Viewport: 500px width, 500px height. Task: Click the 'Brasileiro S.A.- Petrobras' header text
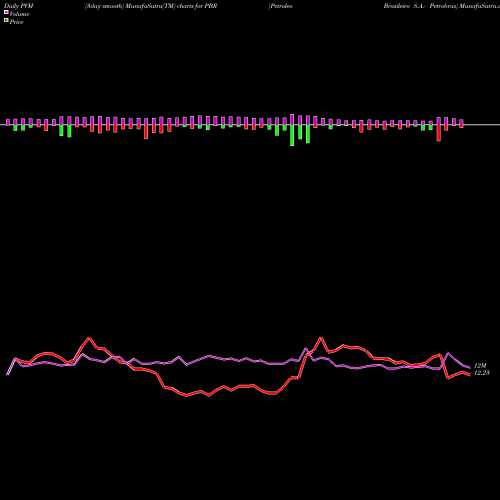(420, 6)
